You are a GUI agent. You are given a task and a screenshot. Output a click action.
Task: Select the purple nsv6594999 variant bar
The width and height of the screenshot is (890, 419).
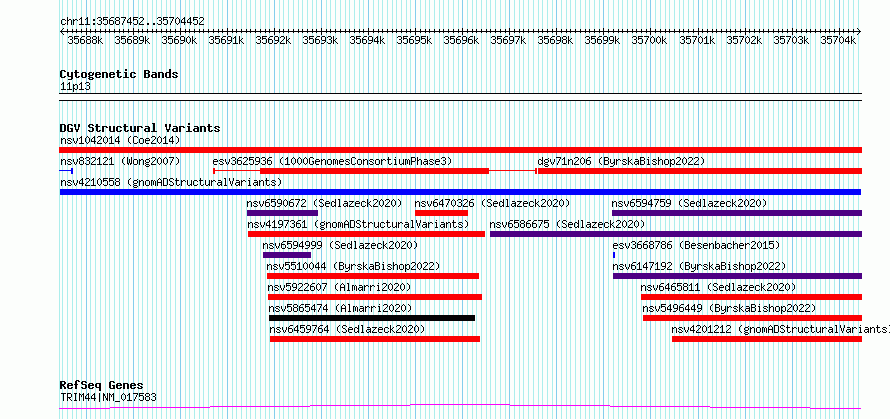coord(287,255)
